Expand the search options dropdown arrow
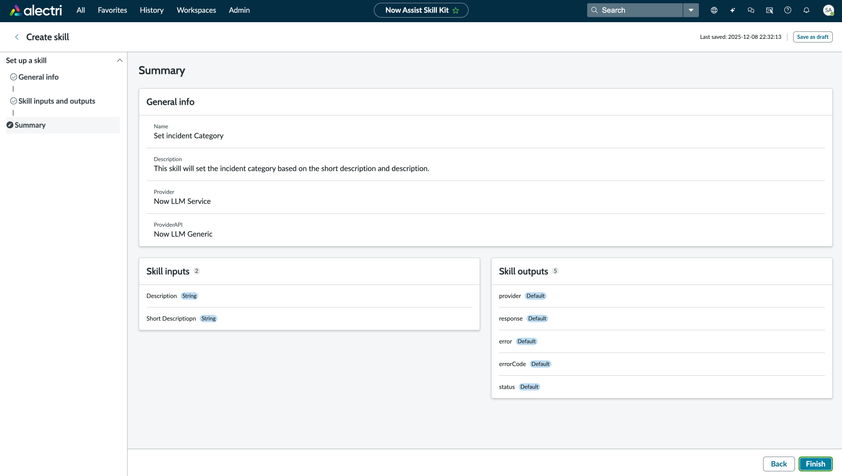Image resolution: width=842 pixels, height=476 pixels. pyautogui.click(x=691, y=10)
